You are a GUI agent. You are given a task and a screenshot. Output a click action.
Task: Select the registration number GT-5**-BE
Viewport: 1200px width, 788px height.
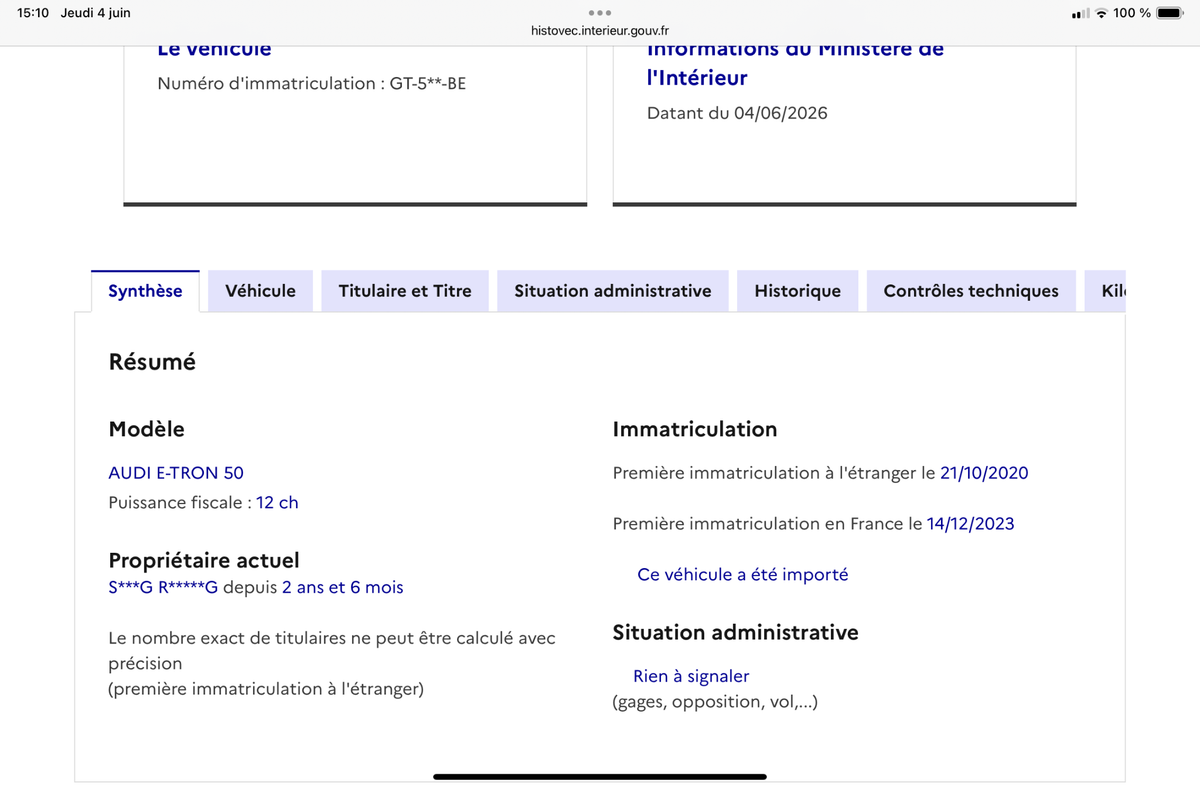click(428, 84)
